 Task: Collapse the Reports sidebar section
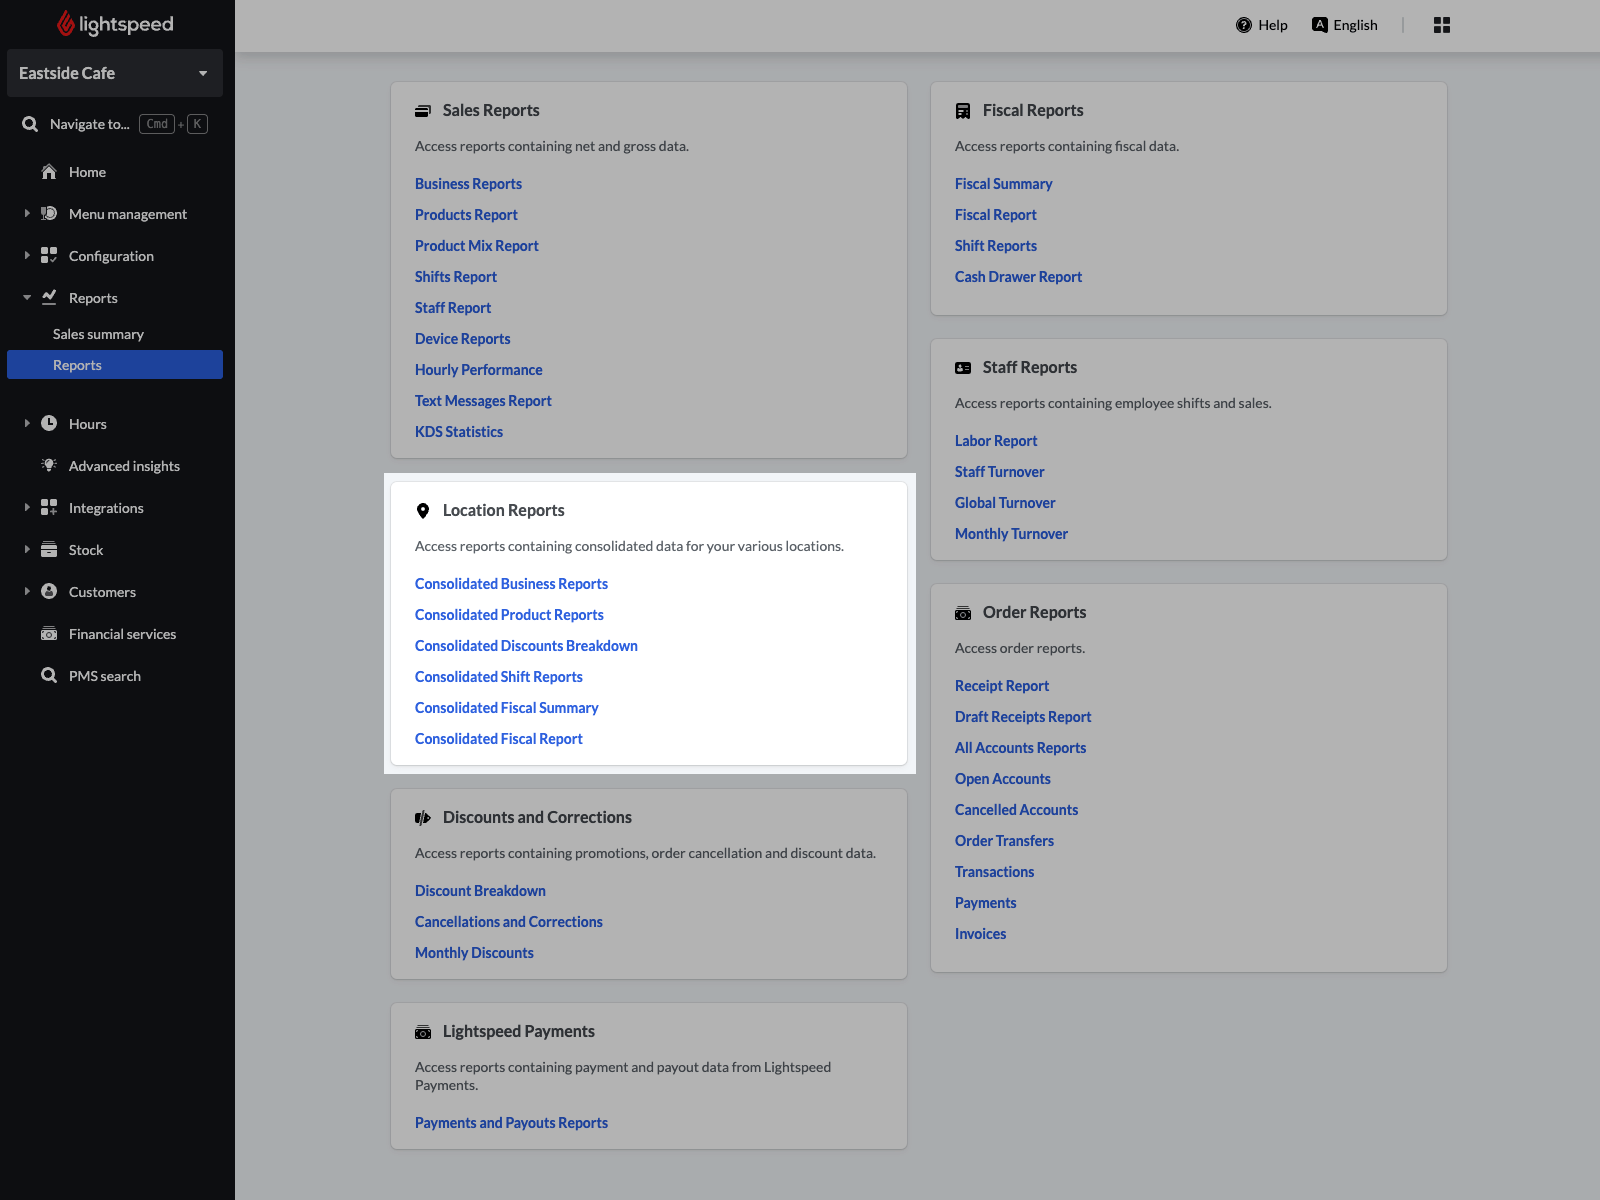point(27,298)
